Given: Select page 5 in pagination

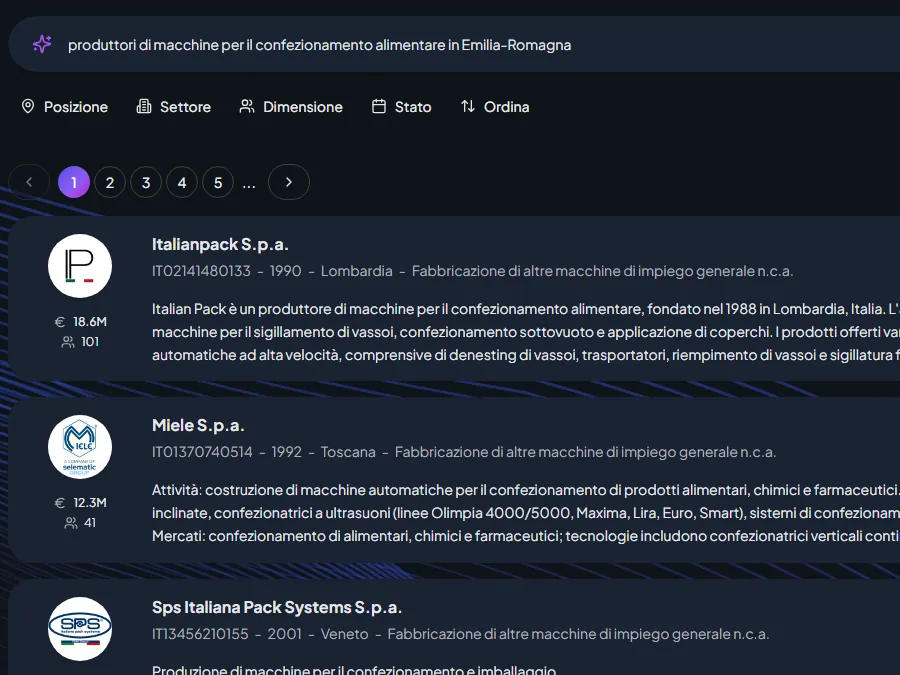Looking at the screenshot, I should tap(218, 182).
